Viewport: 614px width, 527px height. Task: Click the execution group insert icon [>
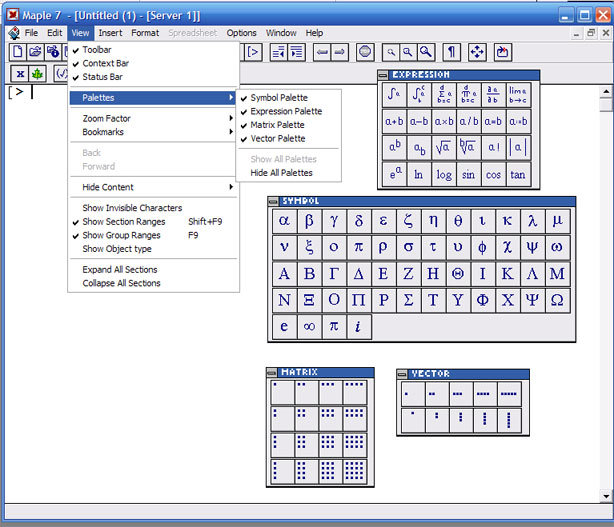pyautogui.click(x=253, y=52)
